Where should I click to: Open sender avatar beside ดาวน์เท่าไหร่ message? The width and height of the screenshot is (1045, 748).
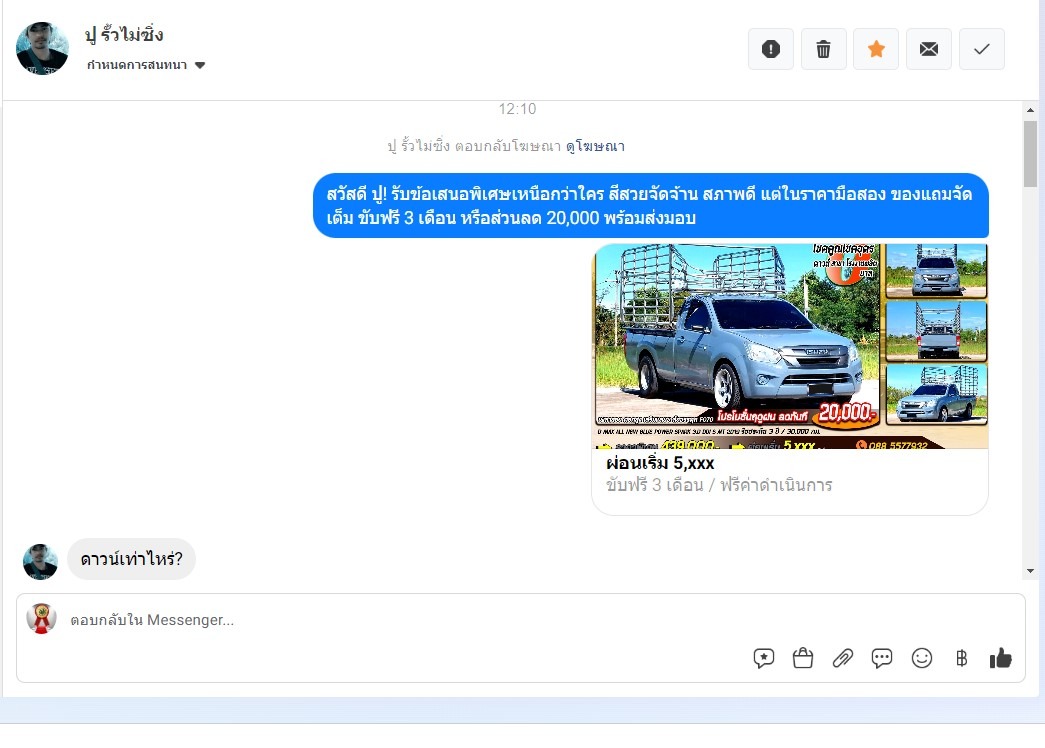pyautogui.click(x=40, y=561)
